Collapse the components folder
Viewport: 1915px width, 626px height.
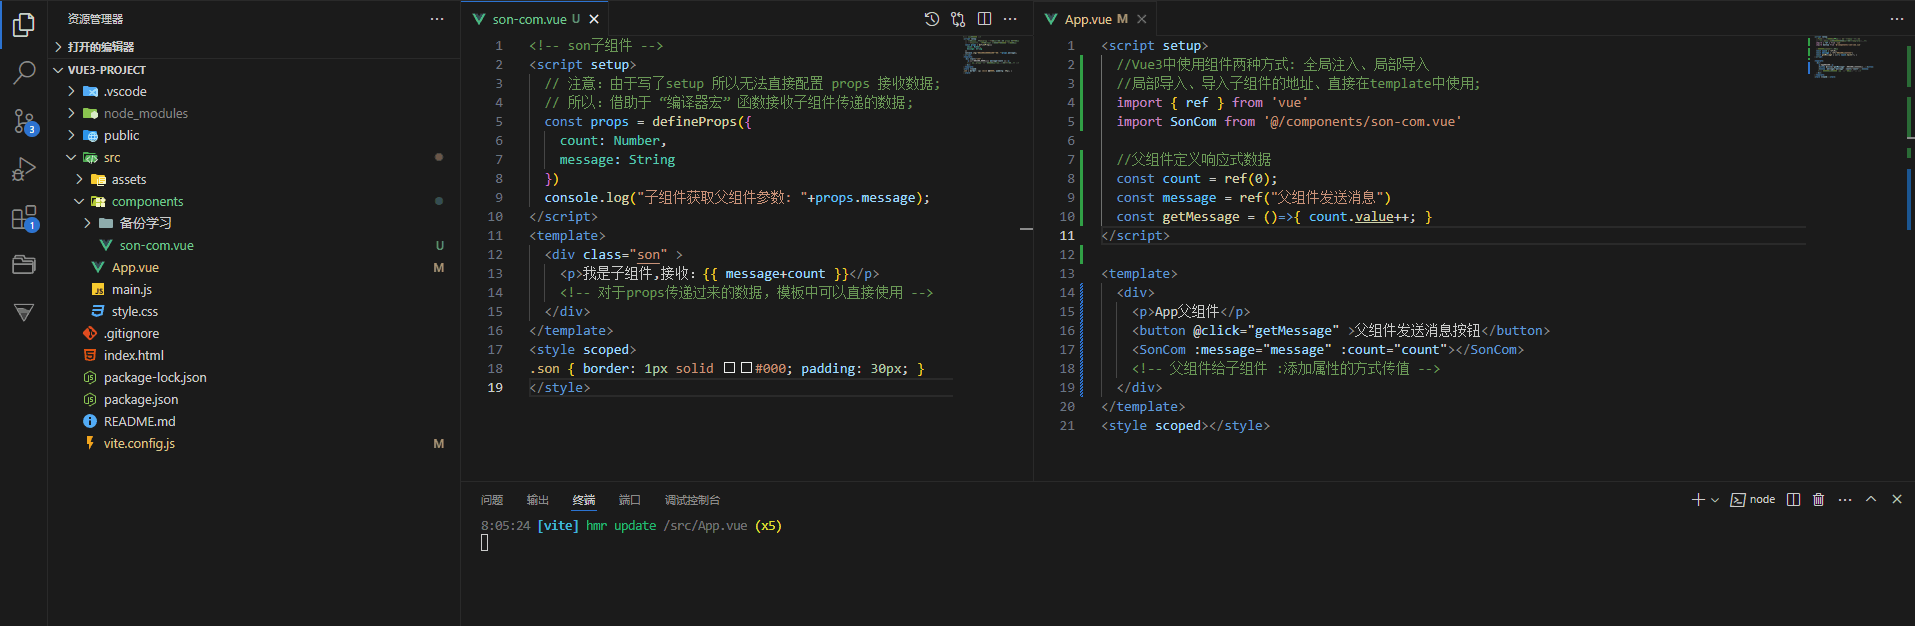(x=254, y=201)
